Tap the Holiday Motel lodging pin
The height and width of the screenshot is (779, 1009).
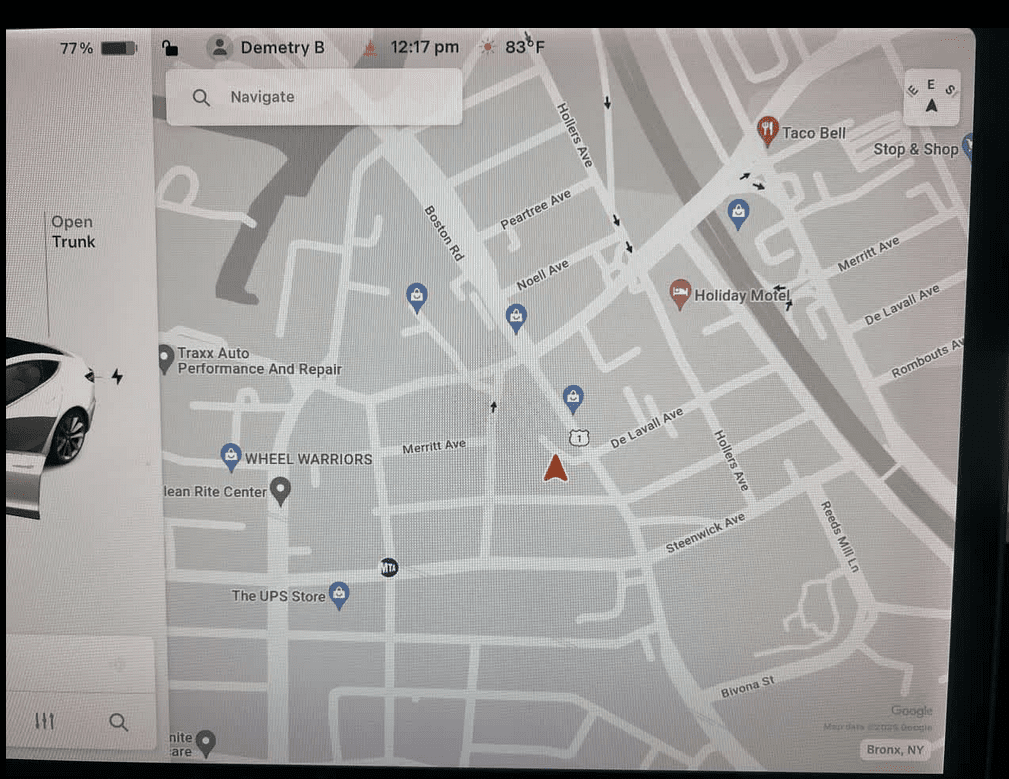pos(679,294)
